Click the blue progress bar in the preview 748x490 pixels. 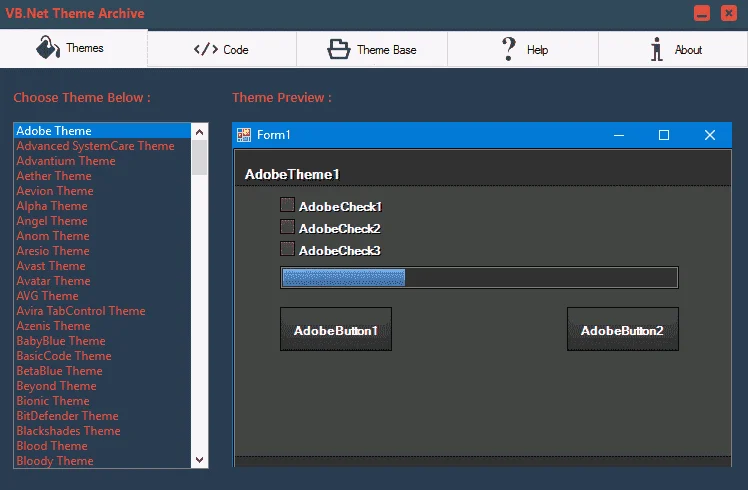479,278
